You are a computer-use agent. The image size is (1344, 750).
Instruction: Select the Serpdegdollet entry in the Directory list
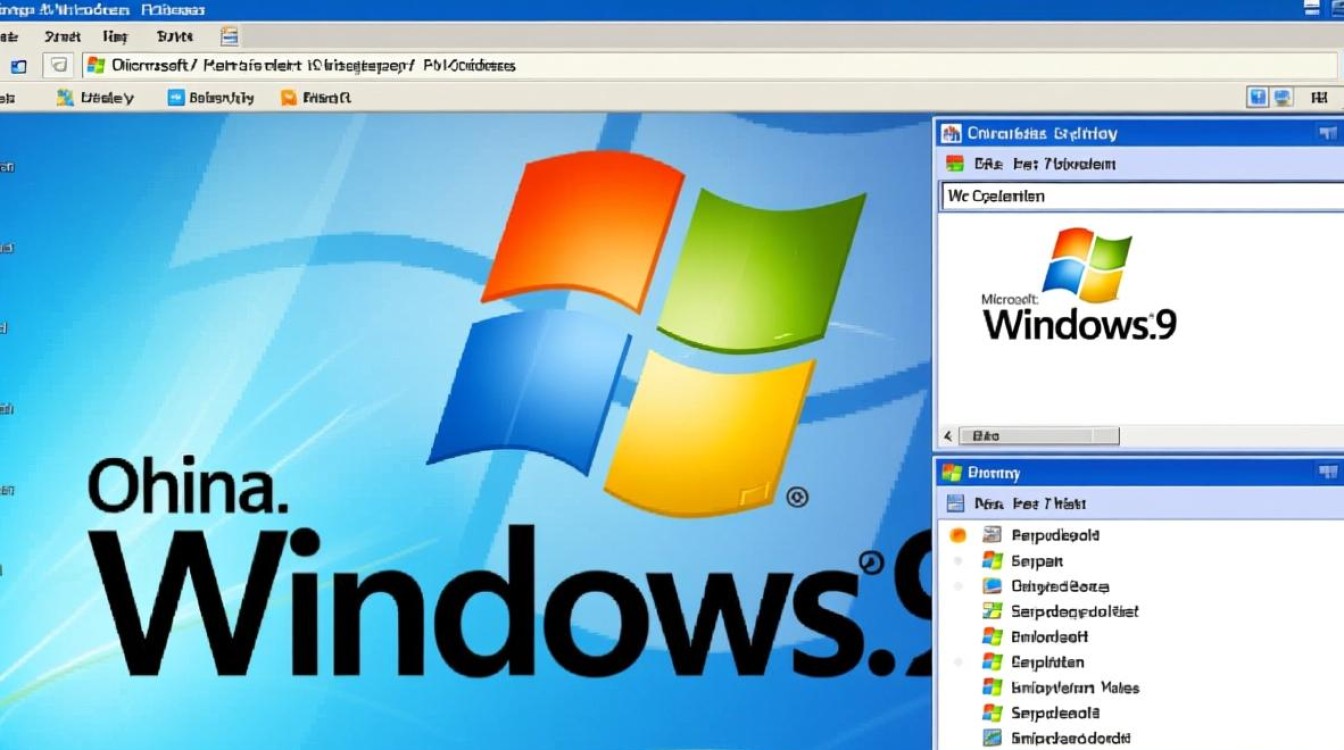[x=1073, y=611]
